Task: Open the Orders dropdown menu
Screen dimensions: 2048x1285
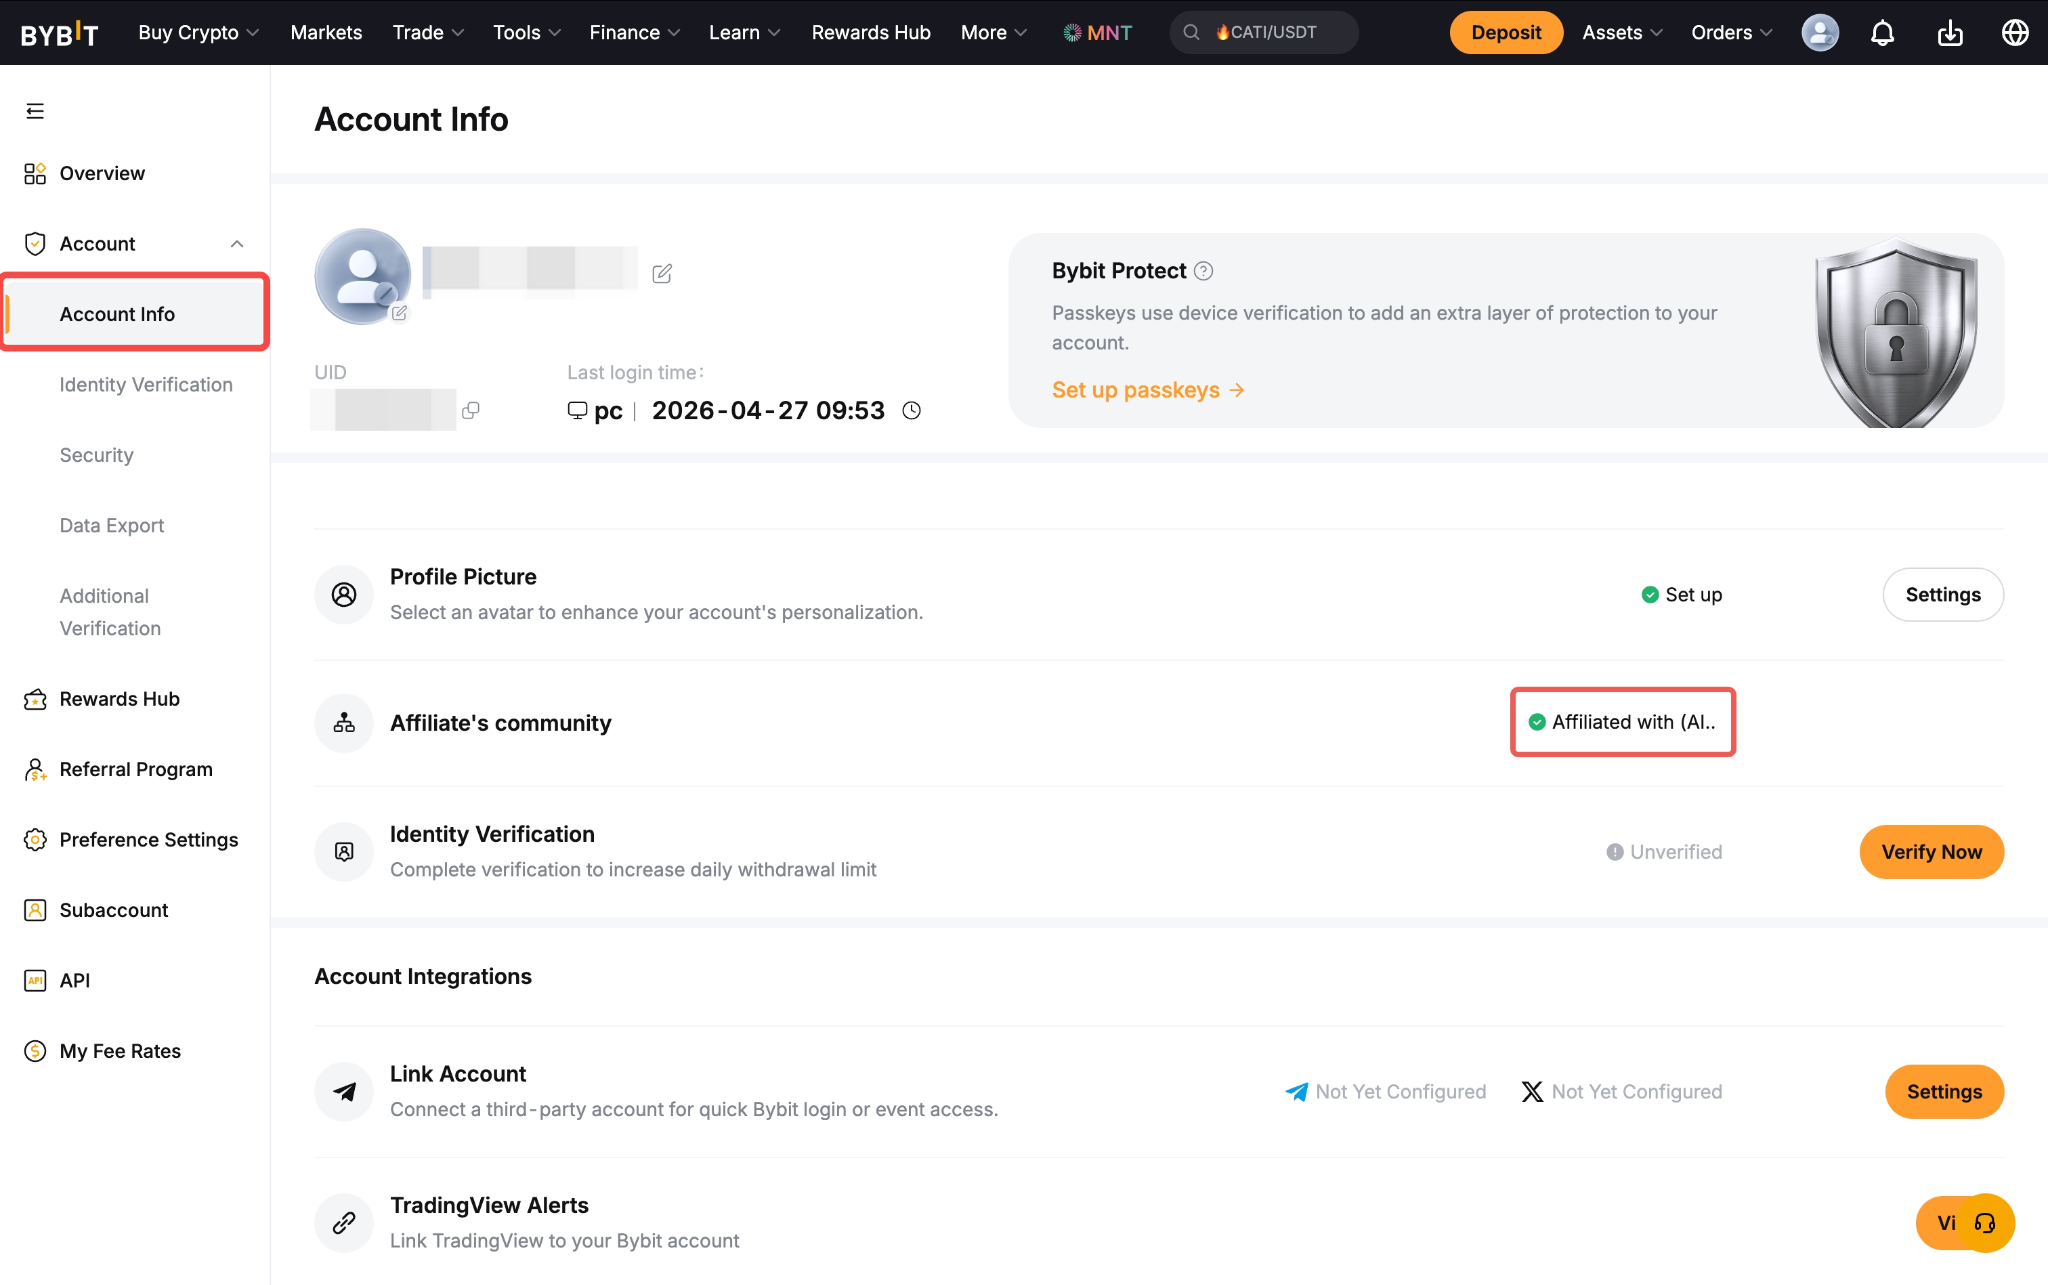Action: 1731,33
